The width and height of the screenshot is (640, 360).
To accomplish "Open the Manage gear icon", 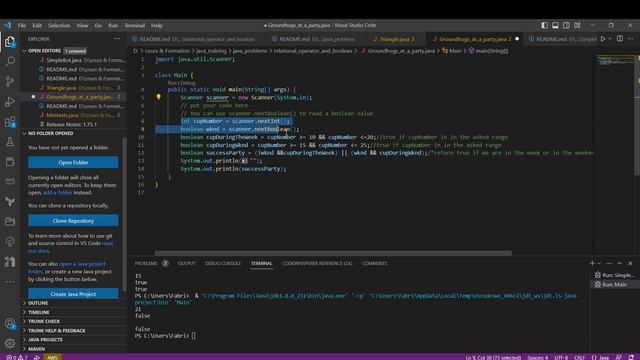I will click(10, 343).
